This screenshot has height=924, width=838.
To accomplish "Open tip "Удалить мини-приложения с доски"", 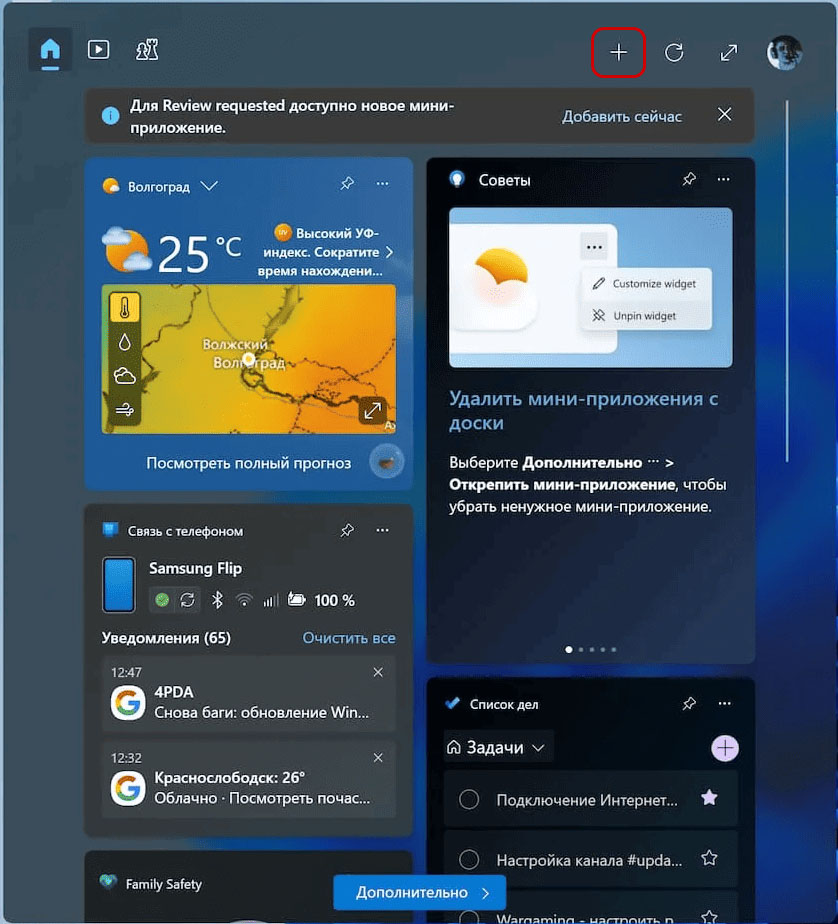I will pos(583,411).
